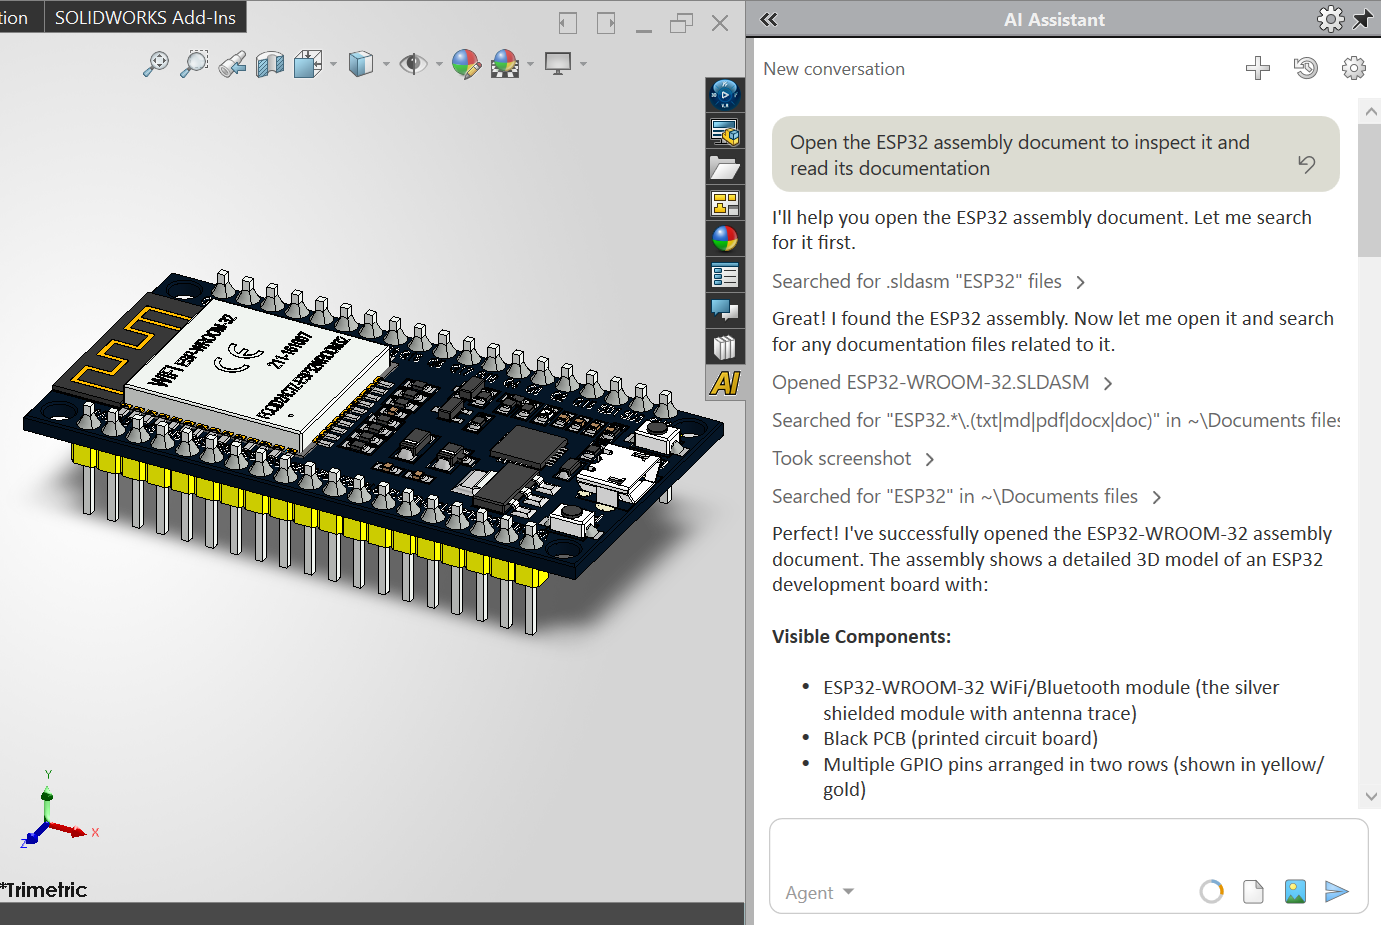Click the attach file icon in chat box
The width and height of the screenshot is (1381, 925).
tap(1253, 891)
